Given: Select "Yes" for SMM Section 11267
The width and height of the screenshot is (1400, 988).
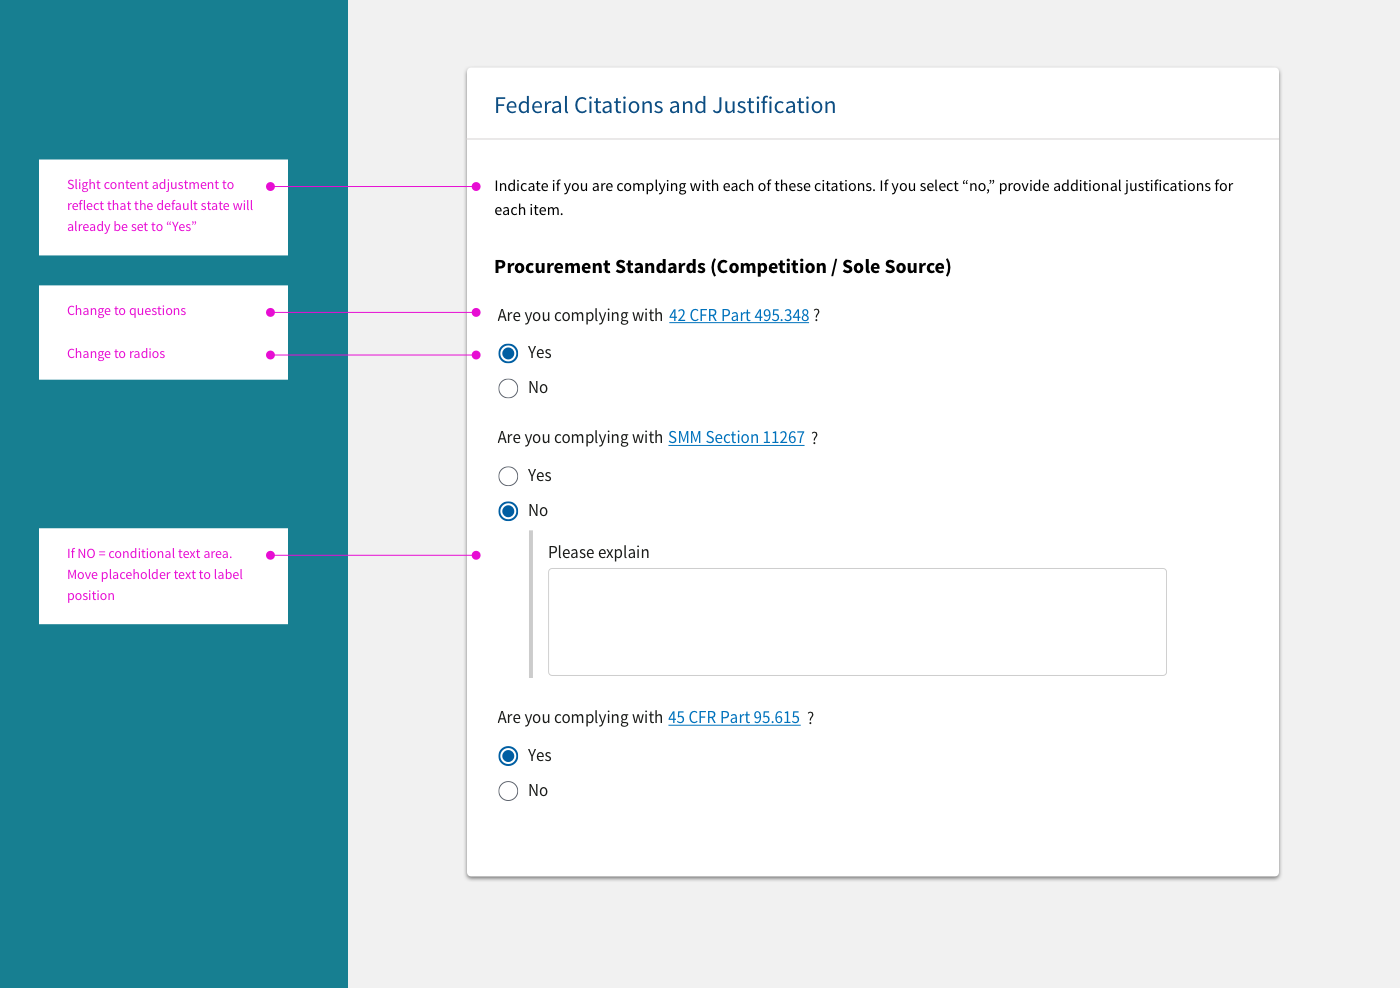Looking at the screenshot, I should coord(508,476).
